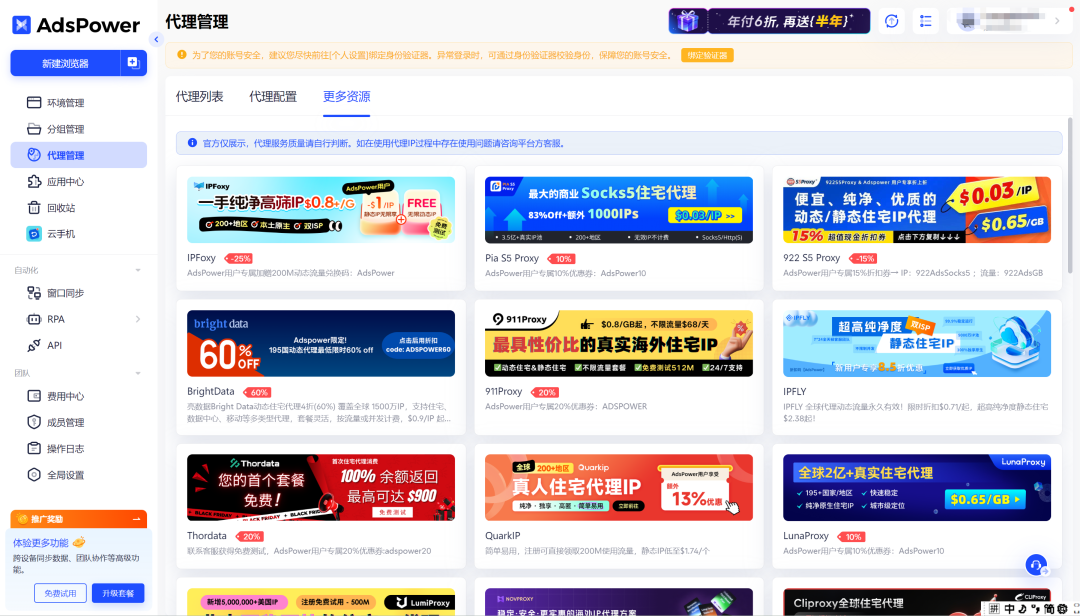Click the 分组管理 folder icon
This screenshot has height=616, width=1080.
(34, 129)
